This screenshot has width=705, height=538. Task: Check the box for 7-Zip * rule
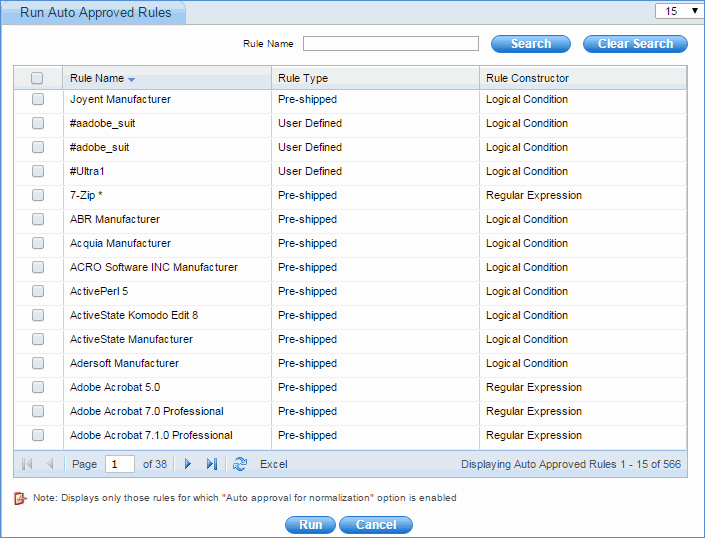pyautogui.click(x=38, y=195)
